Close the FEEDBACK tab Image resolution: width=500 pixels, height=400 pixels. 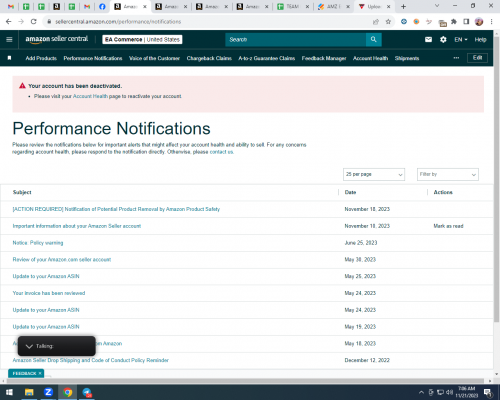pos(40,373)
